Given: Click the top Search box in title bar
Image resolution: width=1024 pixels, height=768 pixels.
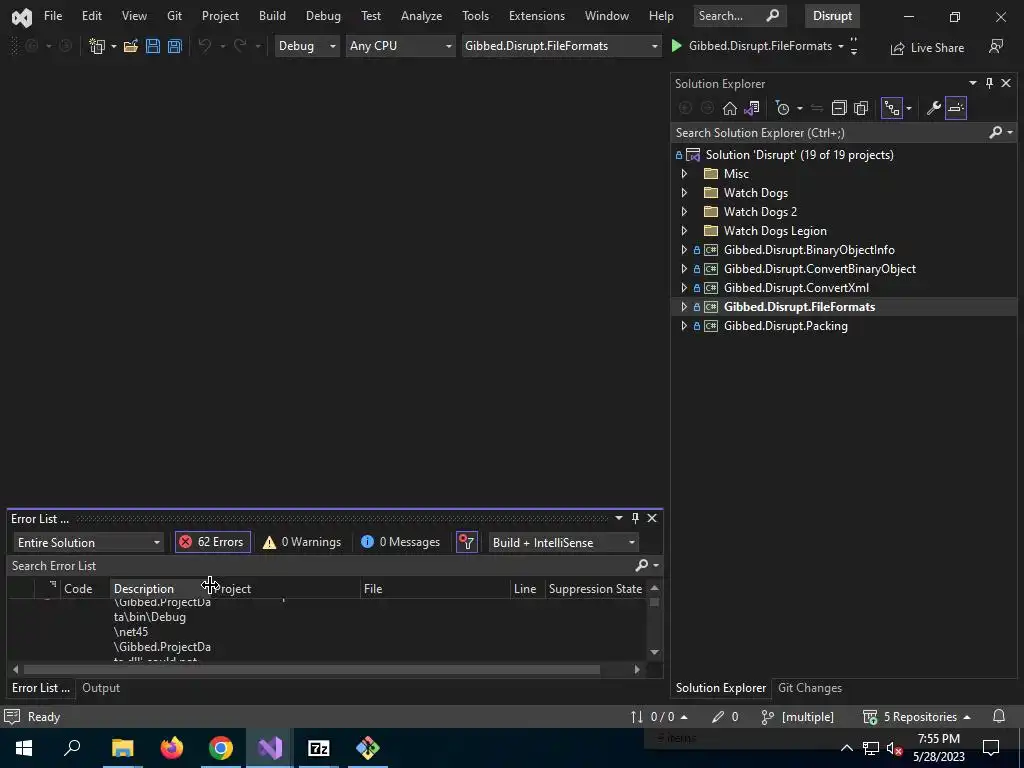Looking at the screenshot, I should [739, 16].
